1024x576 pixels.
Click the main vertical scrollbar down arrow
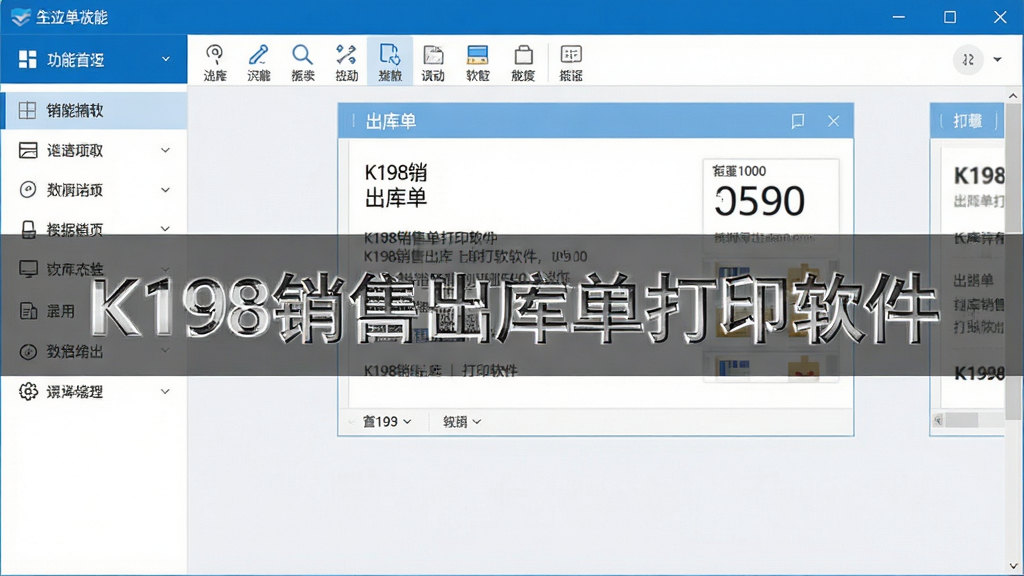pyautogui.click(x=1013, y=566)
